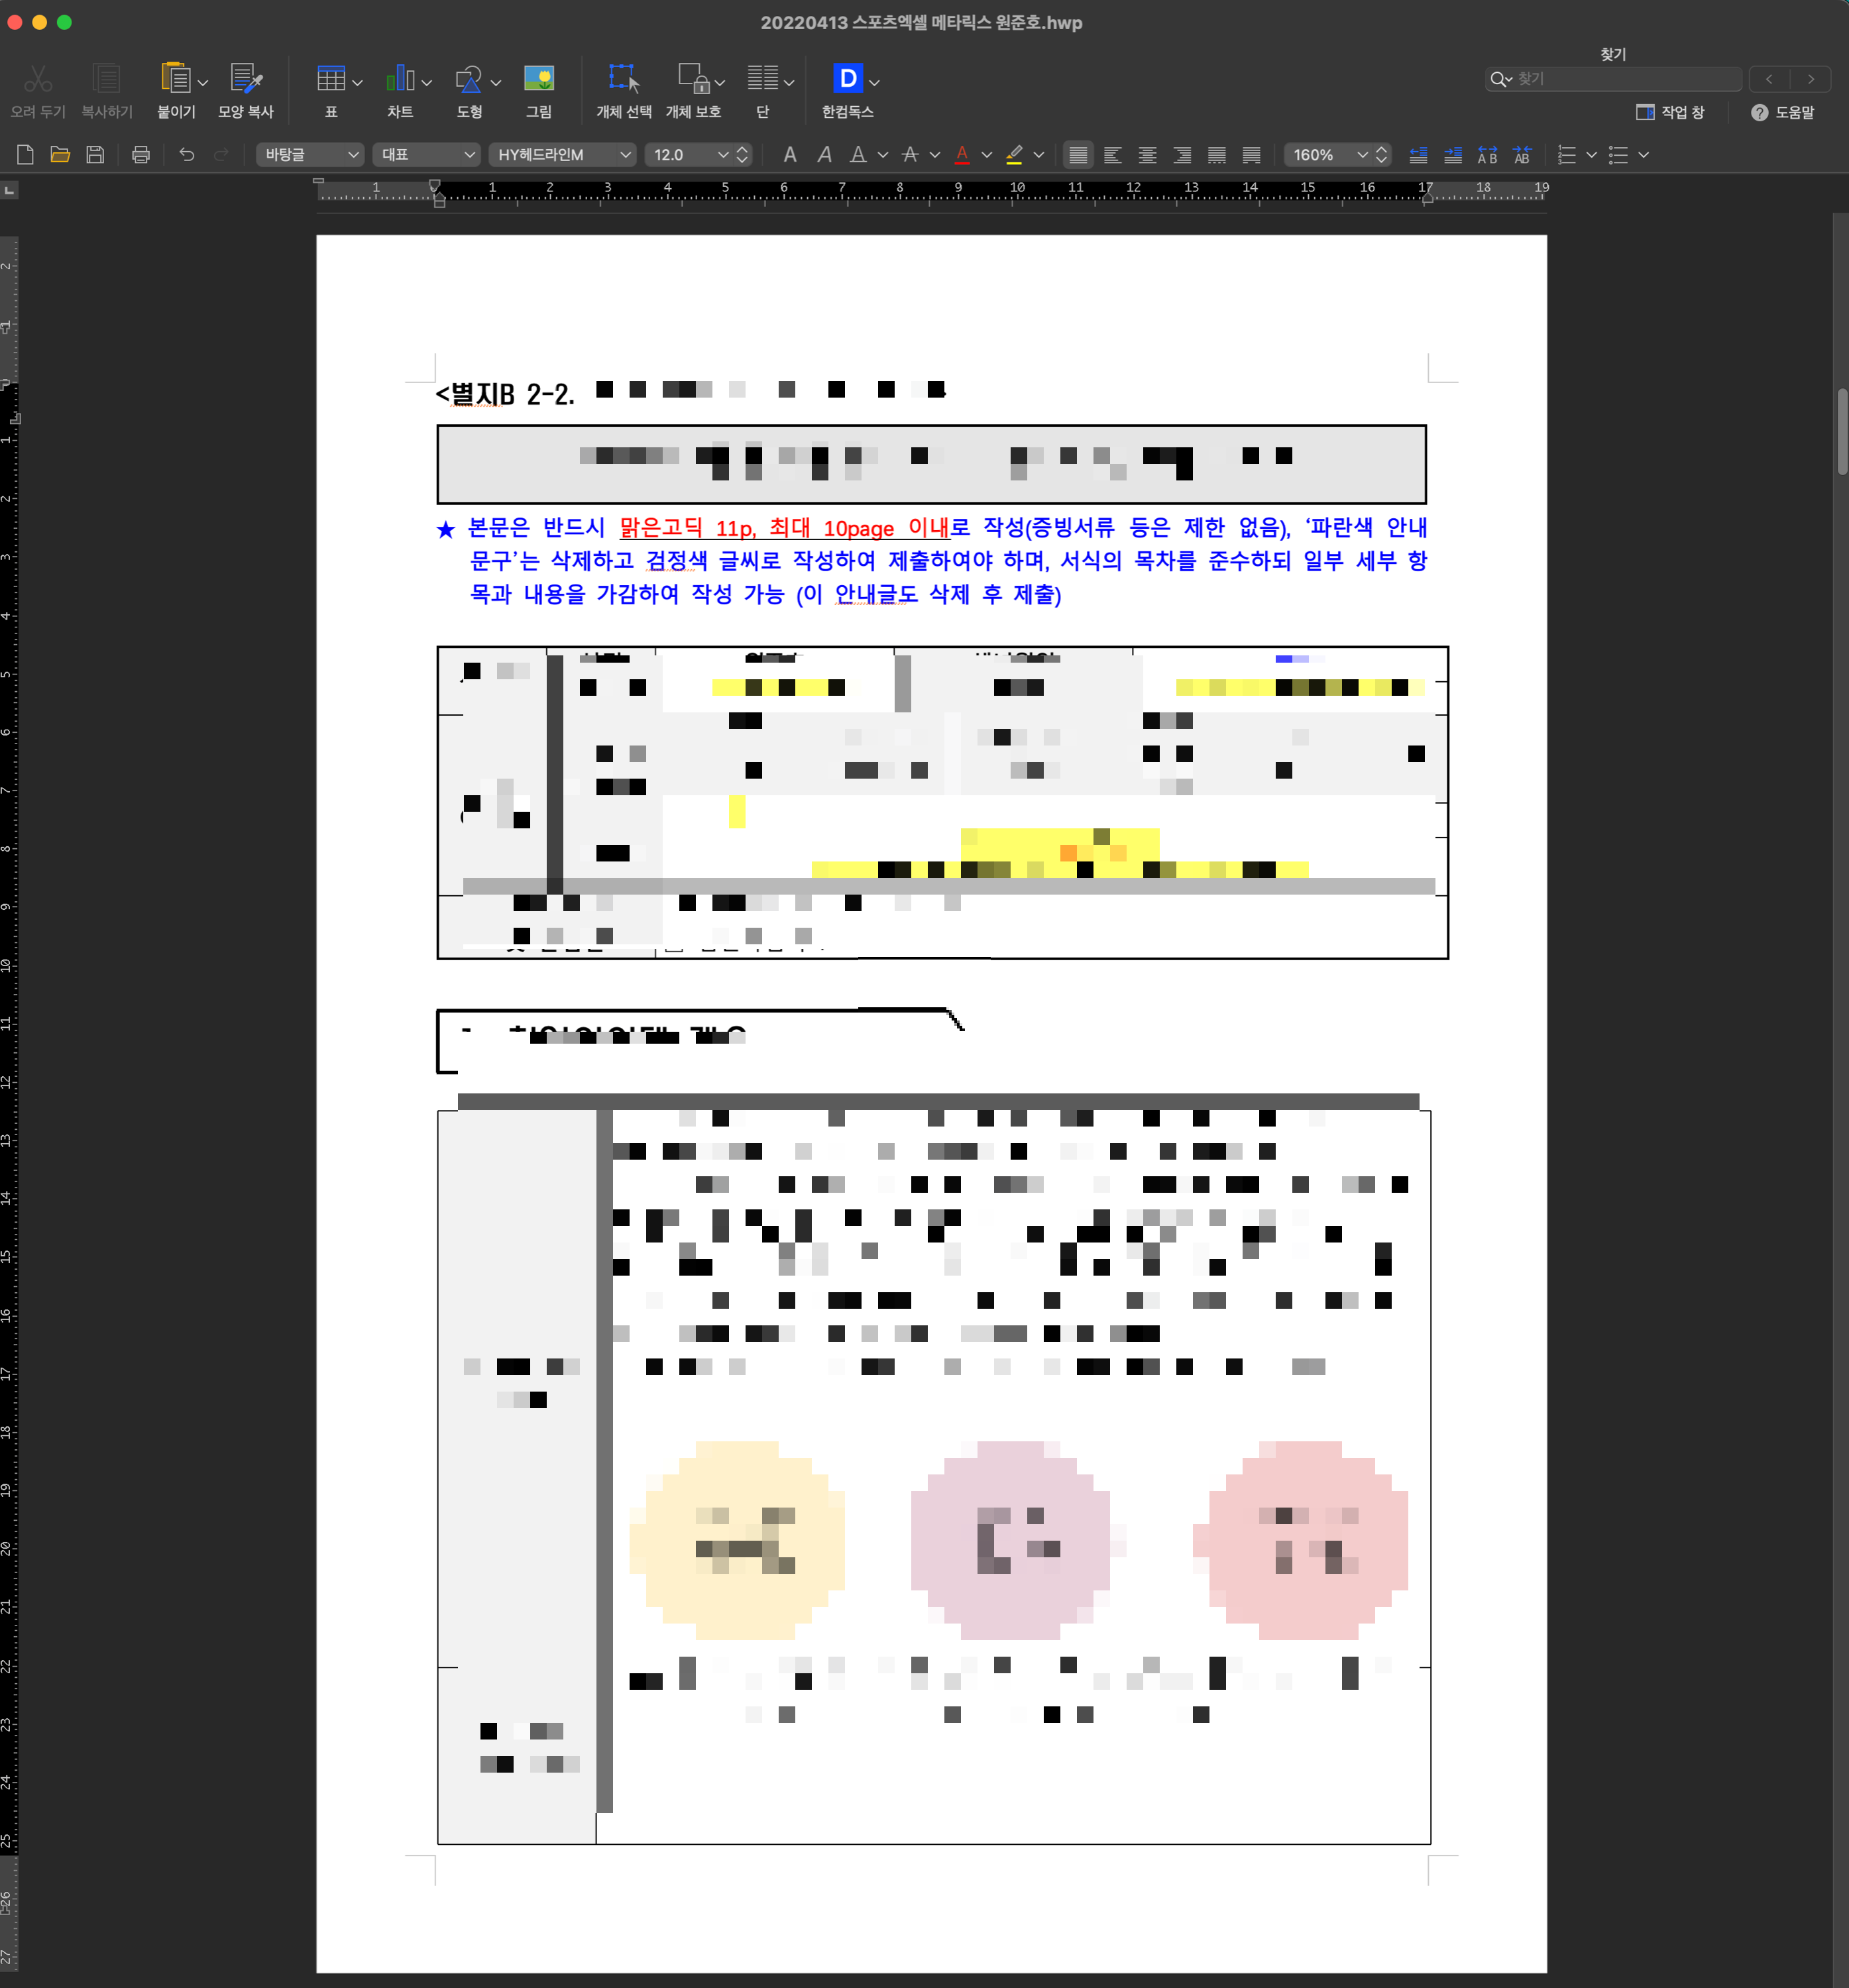Save the document with floppy disk icon
The width and height of the screenshot is (1849, 1988).
[95, 154]
